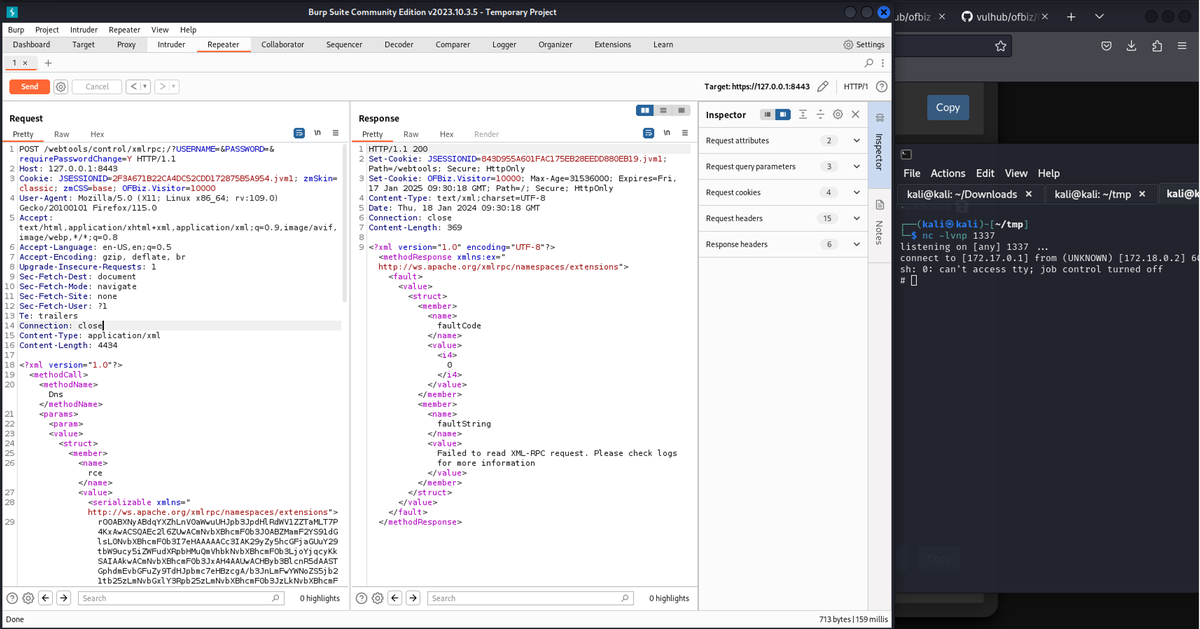Viewport: 1200px width, 629px height.
Task: Click the Repeater send options gear icon
Action: (x=61, y=87)
